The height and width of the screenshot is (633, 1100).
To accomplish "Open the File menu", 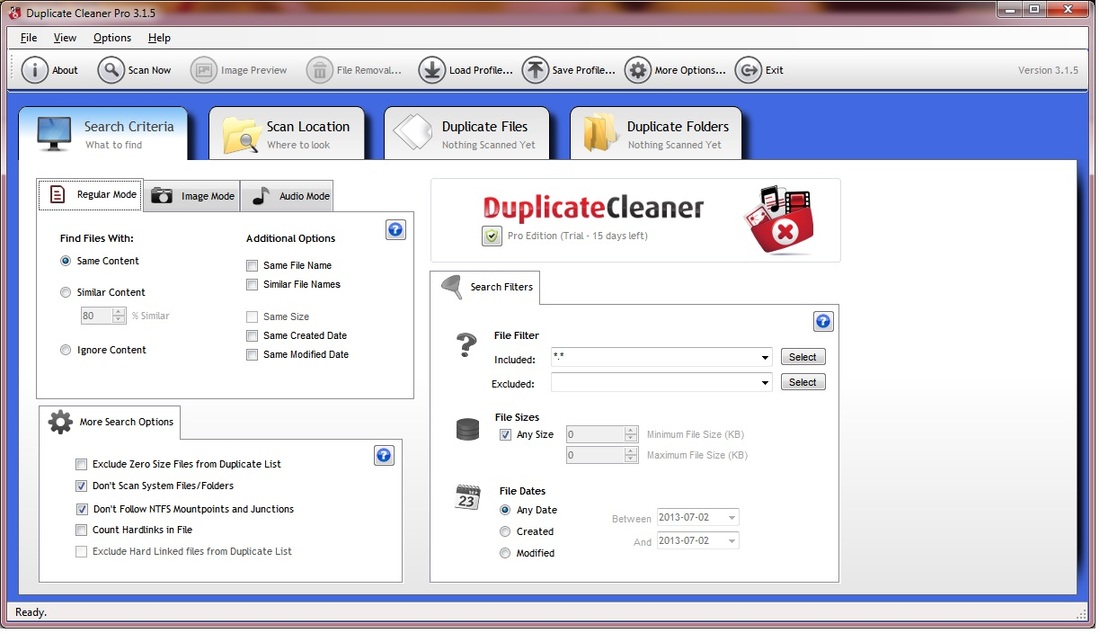I will point(29,38).
